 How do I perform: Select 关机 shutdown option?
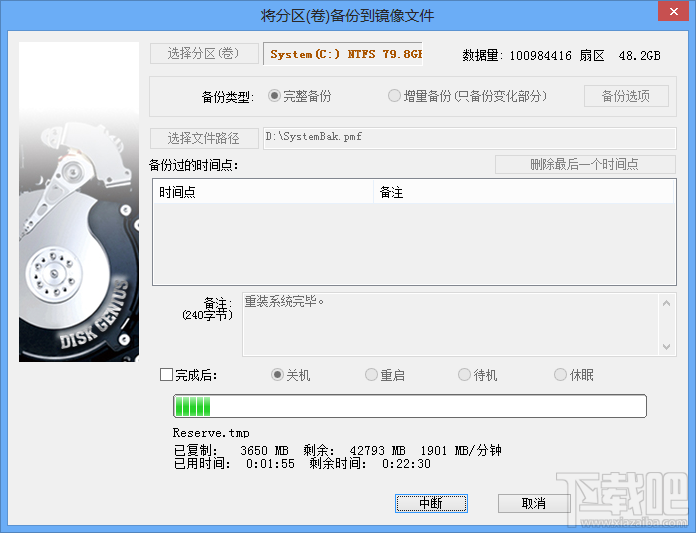coord(290,375)
